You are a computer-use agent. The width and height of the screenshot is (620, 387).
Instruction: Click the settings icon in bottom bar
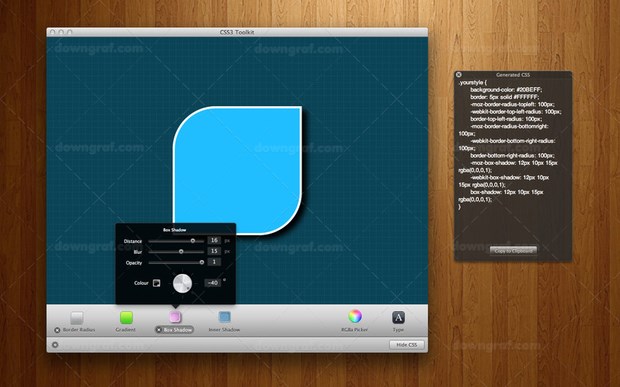coord(55,345)
